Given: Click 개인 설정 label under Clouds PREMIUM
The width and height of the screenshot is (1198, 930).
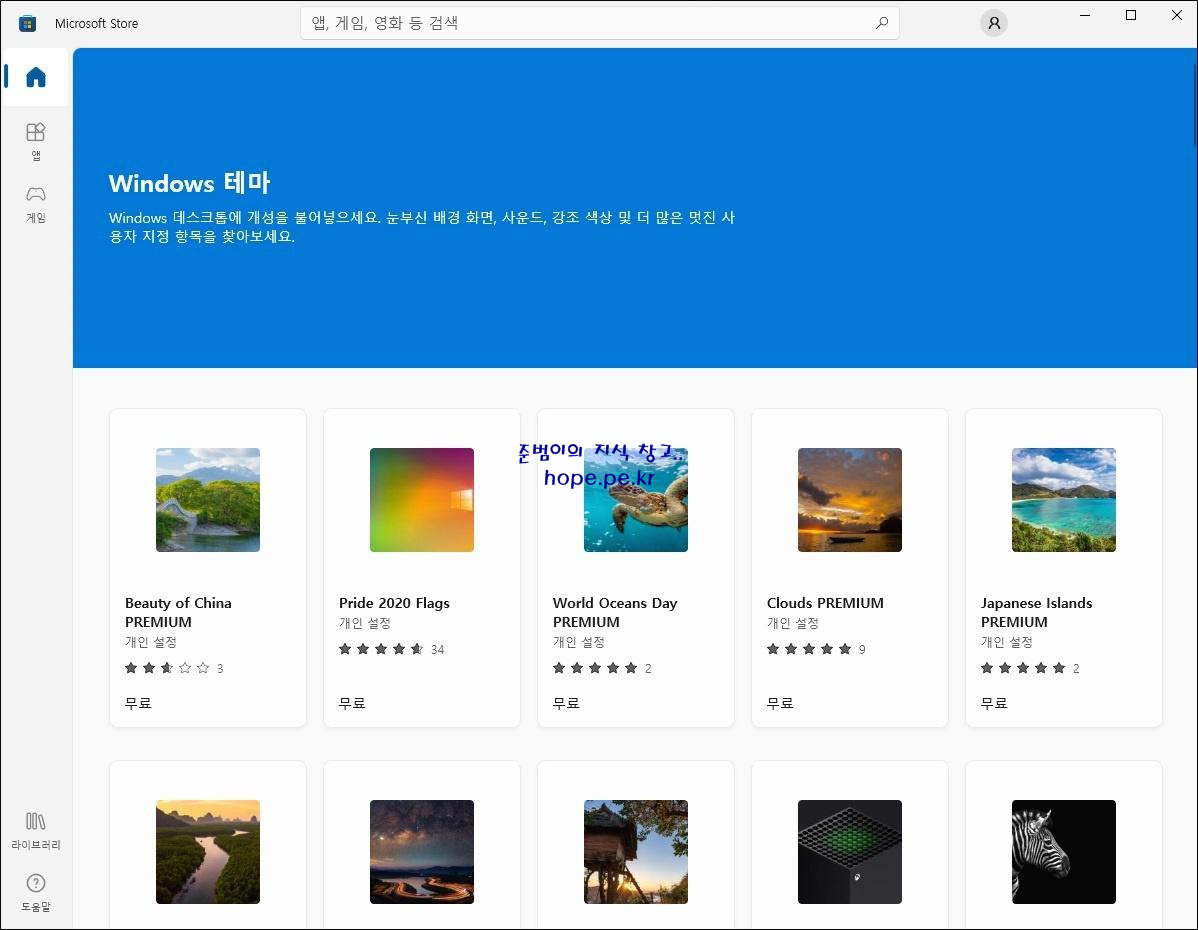Looking at the screenshot, I should coord(792,623).
